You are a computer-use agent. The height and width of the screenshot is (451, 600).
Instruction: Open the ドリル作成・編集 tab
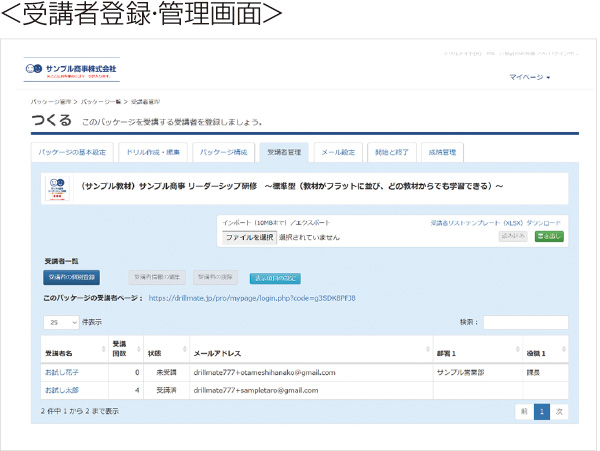[x=150, y=153]
